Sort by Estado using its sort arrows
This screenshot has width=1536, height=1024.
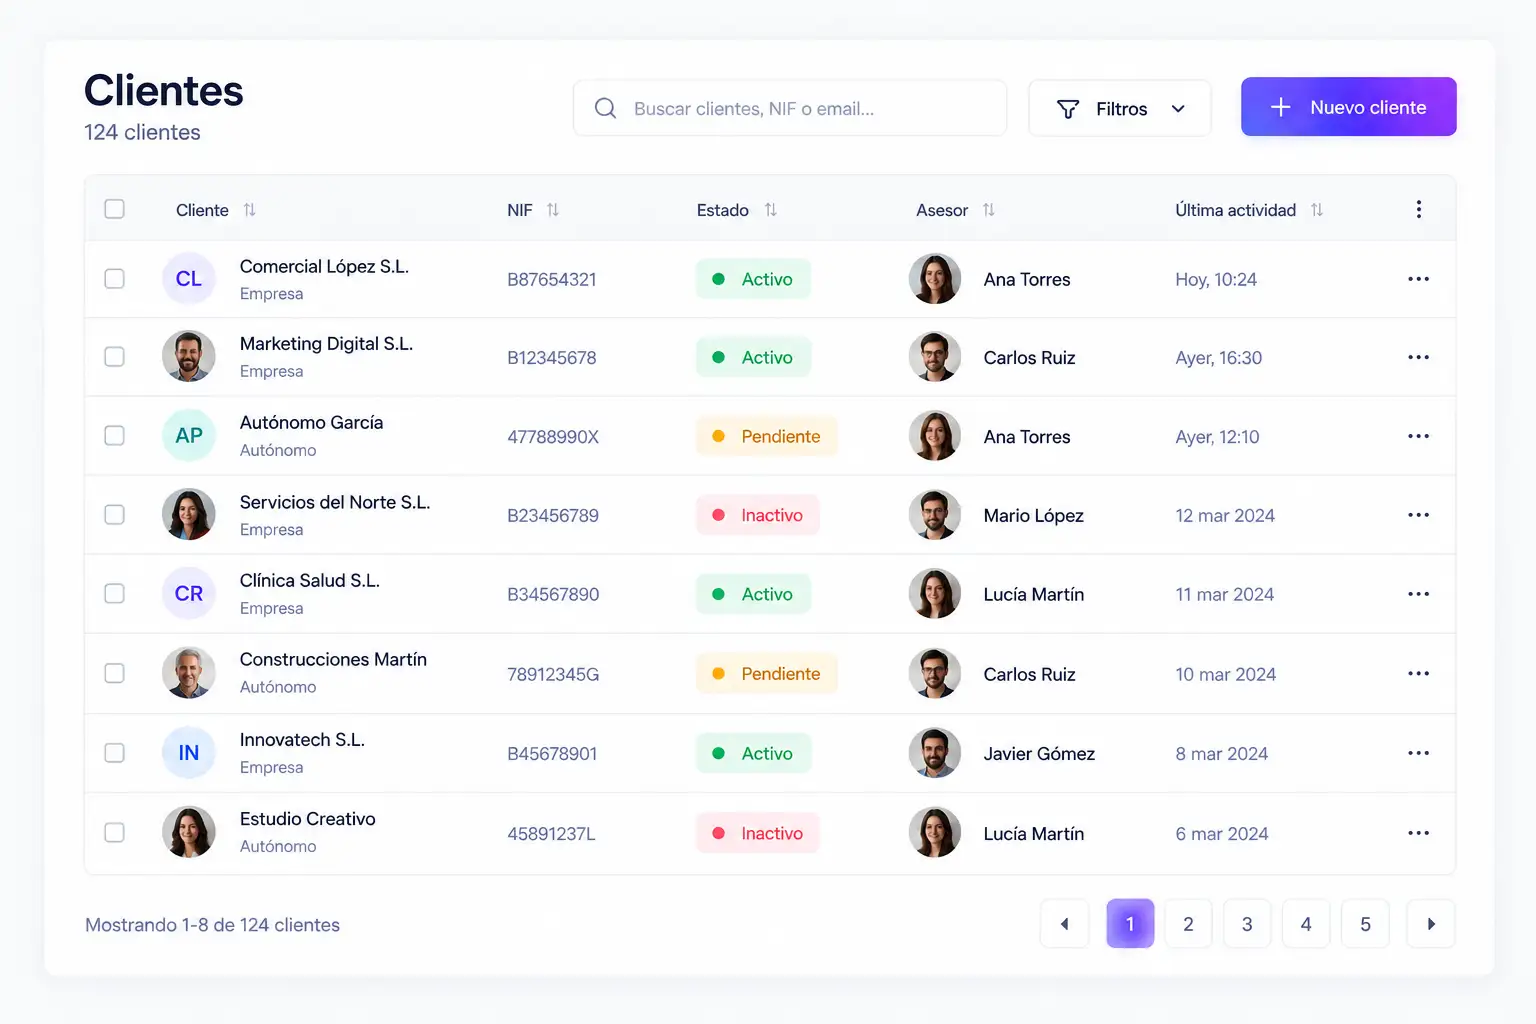770,210
